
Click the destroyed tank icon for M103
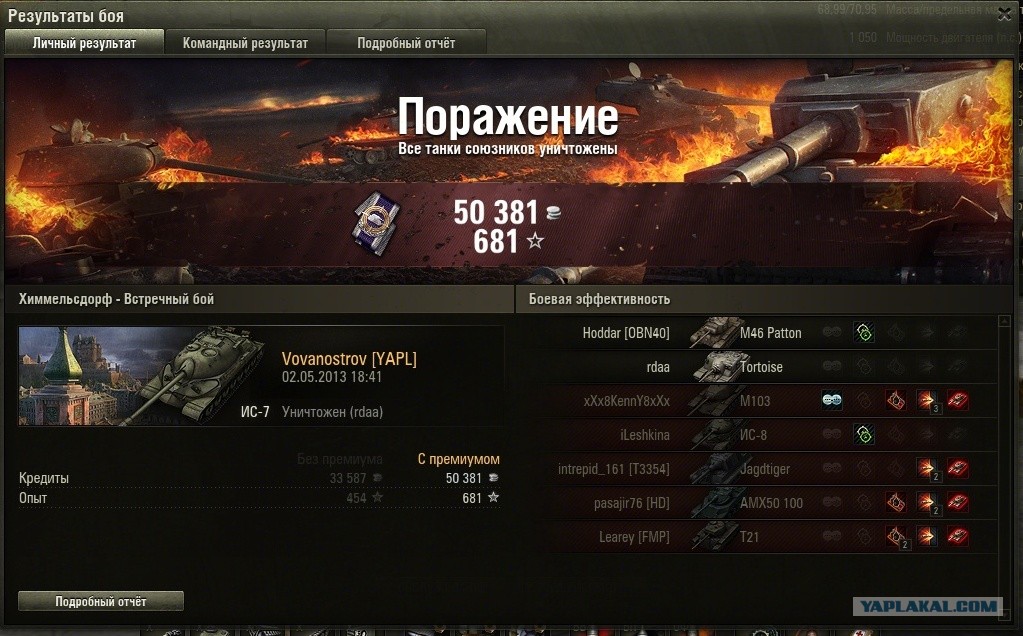(958, 401)
